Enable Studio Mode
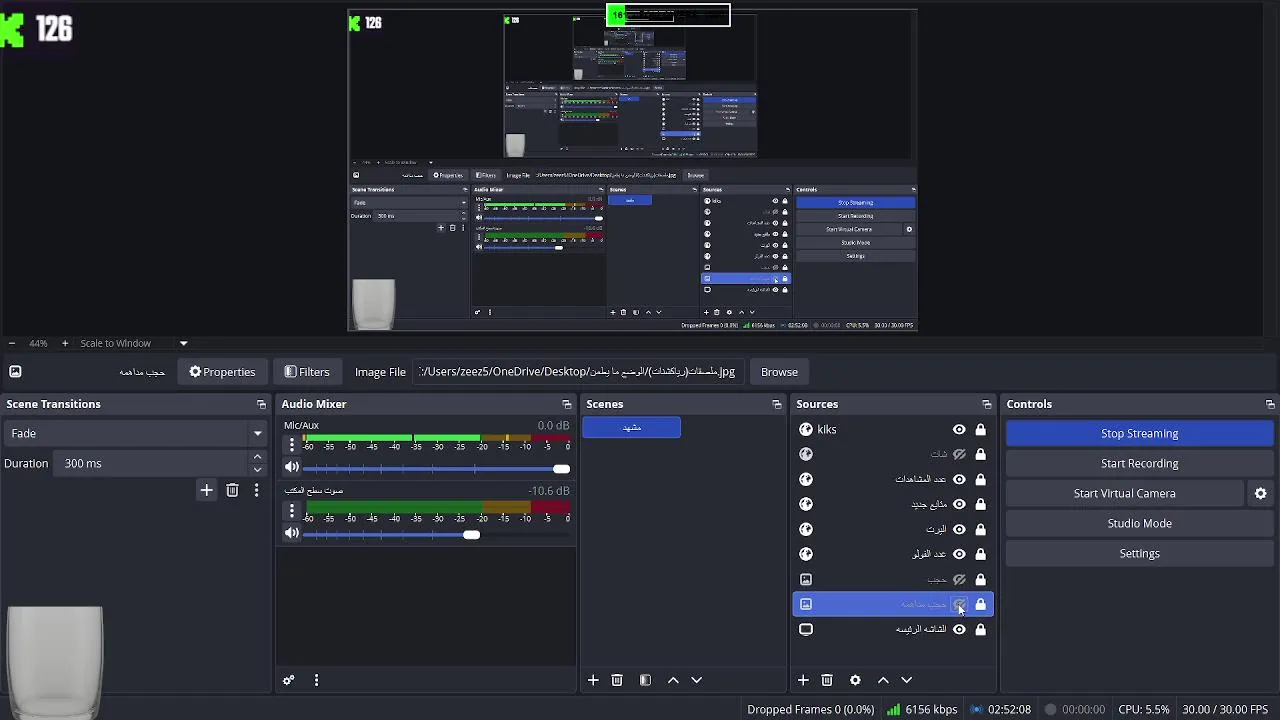This screenshot has width=1280, height=720. point(1139,523)
